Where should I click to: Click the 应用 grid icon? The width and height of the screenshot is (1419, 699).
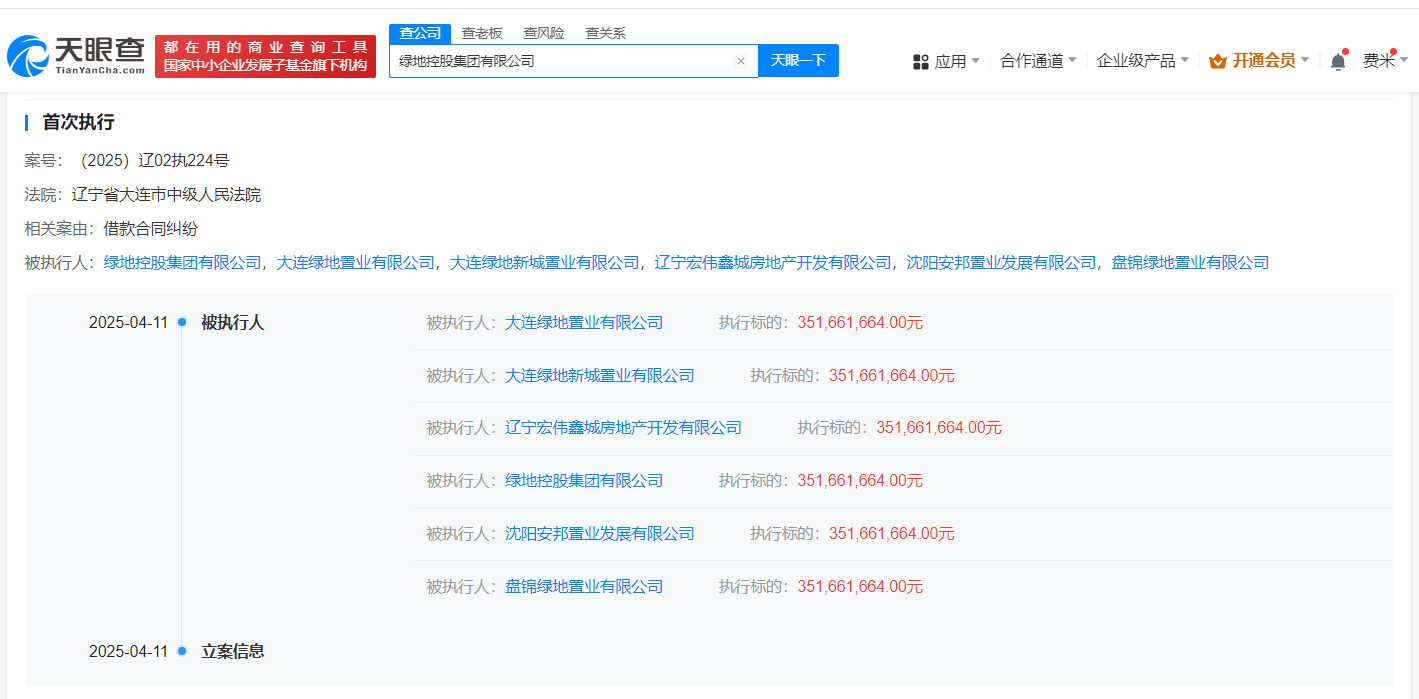coord(921,62)
